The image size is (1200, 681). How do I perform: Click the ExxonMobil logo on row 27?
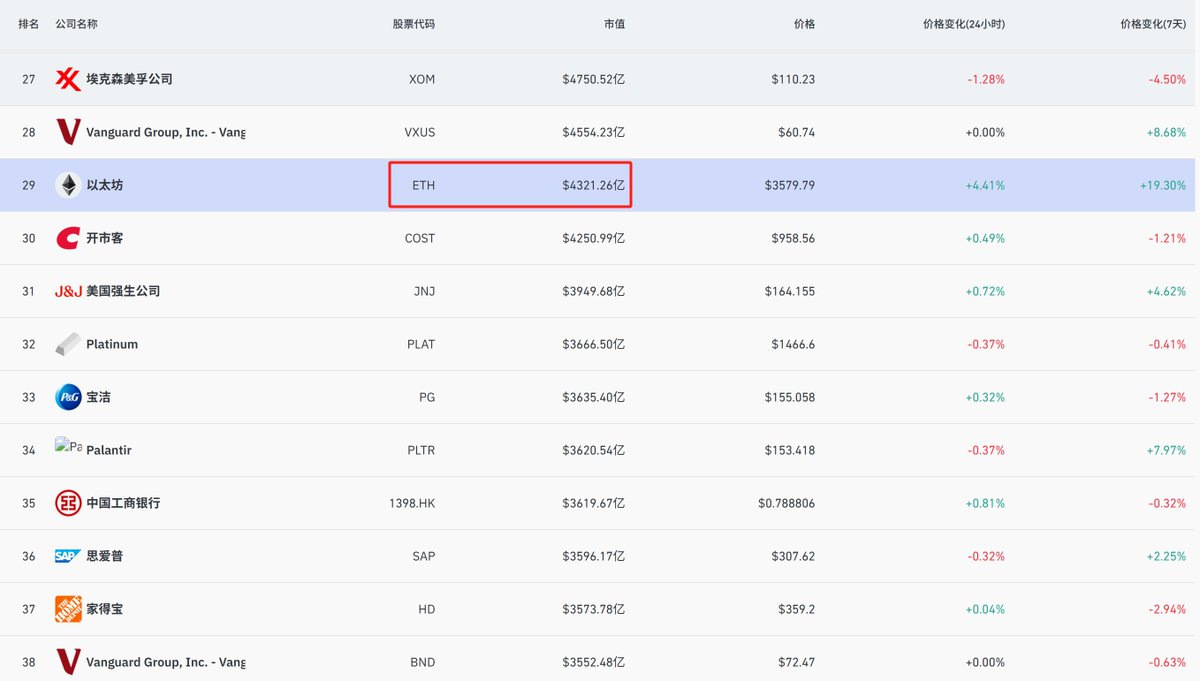[66, 78]
